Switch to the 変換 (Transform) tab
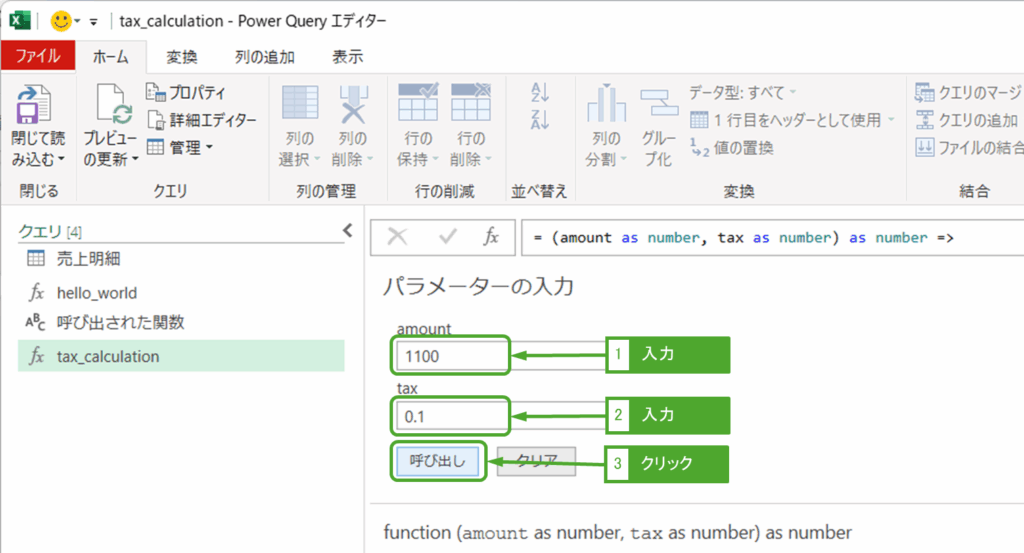This screenshot has height=553, width=1024. 182,57
